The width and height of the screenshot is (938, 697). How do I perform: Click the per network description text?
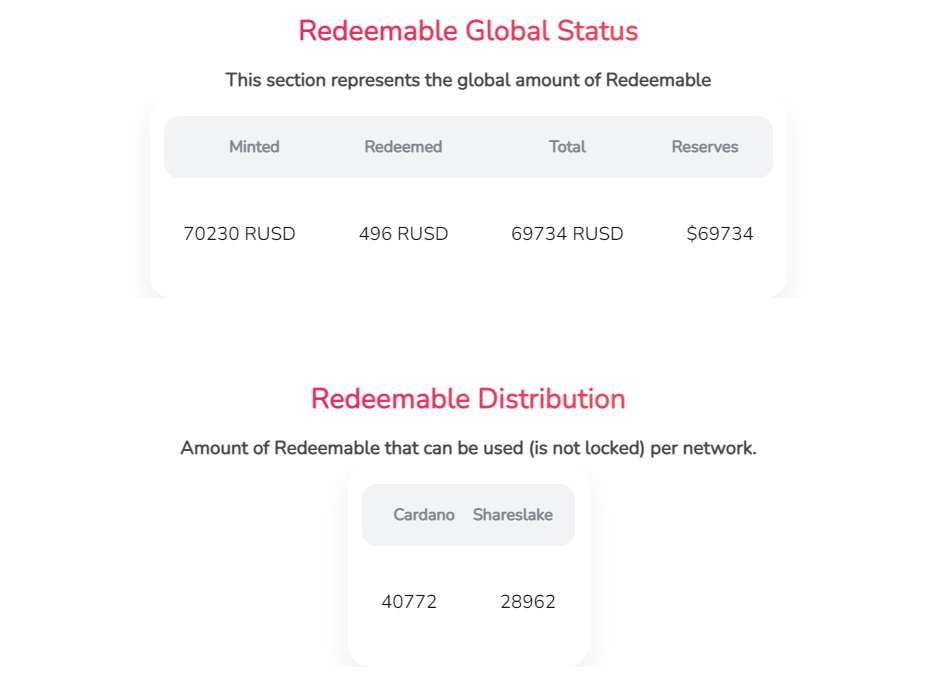coord(468,448)
